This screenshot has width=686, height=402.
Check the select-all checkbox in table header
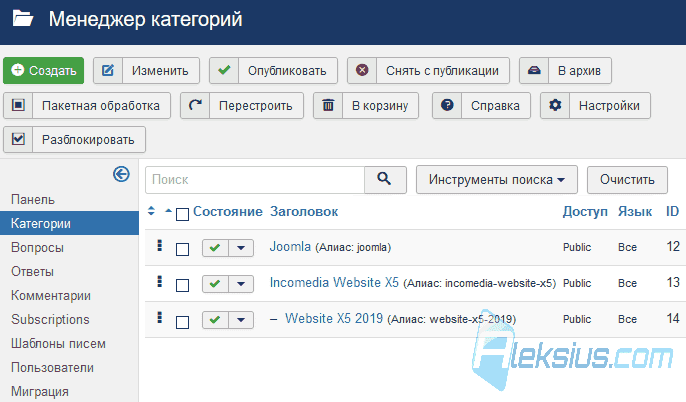coord(182,214)
